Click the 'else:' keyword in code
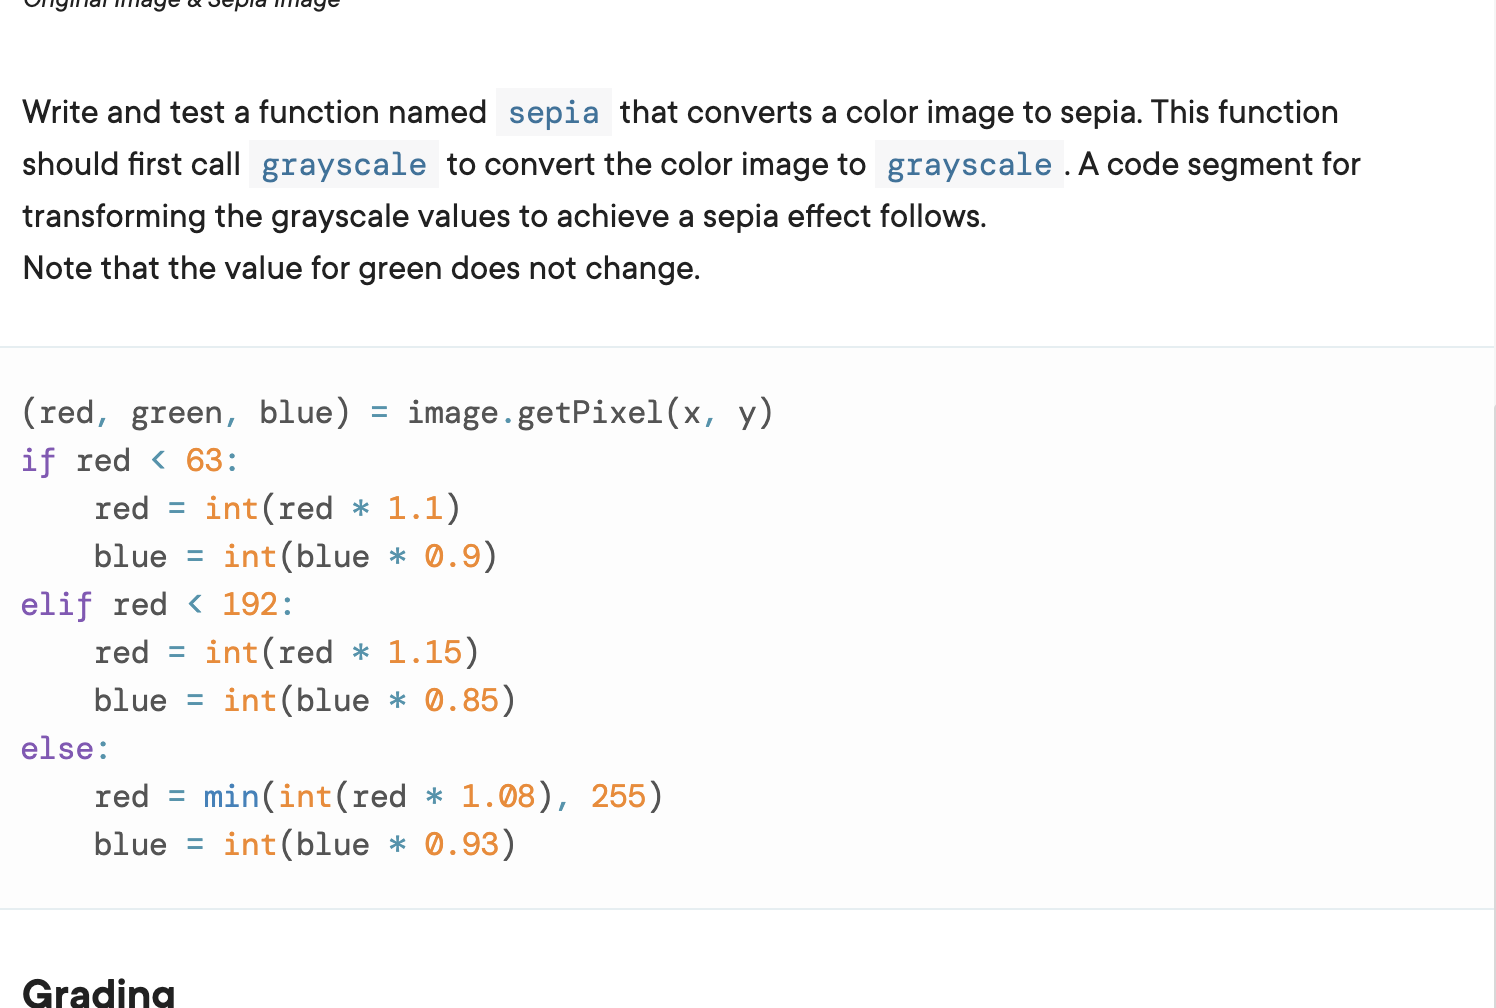 [x=65, y=748]
